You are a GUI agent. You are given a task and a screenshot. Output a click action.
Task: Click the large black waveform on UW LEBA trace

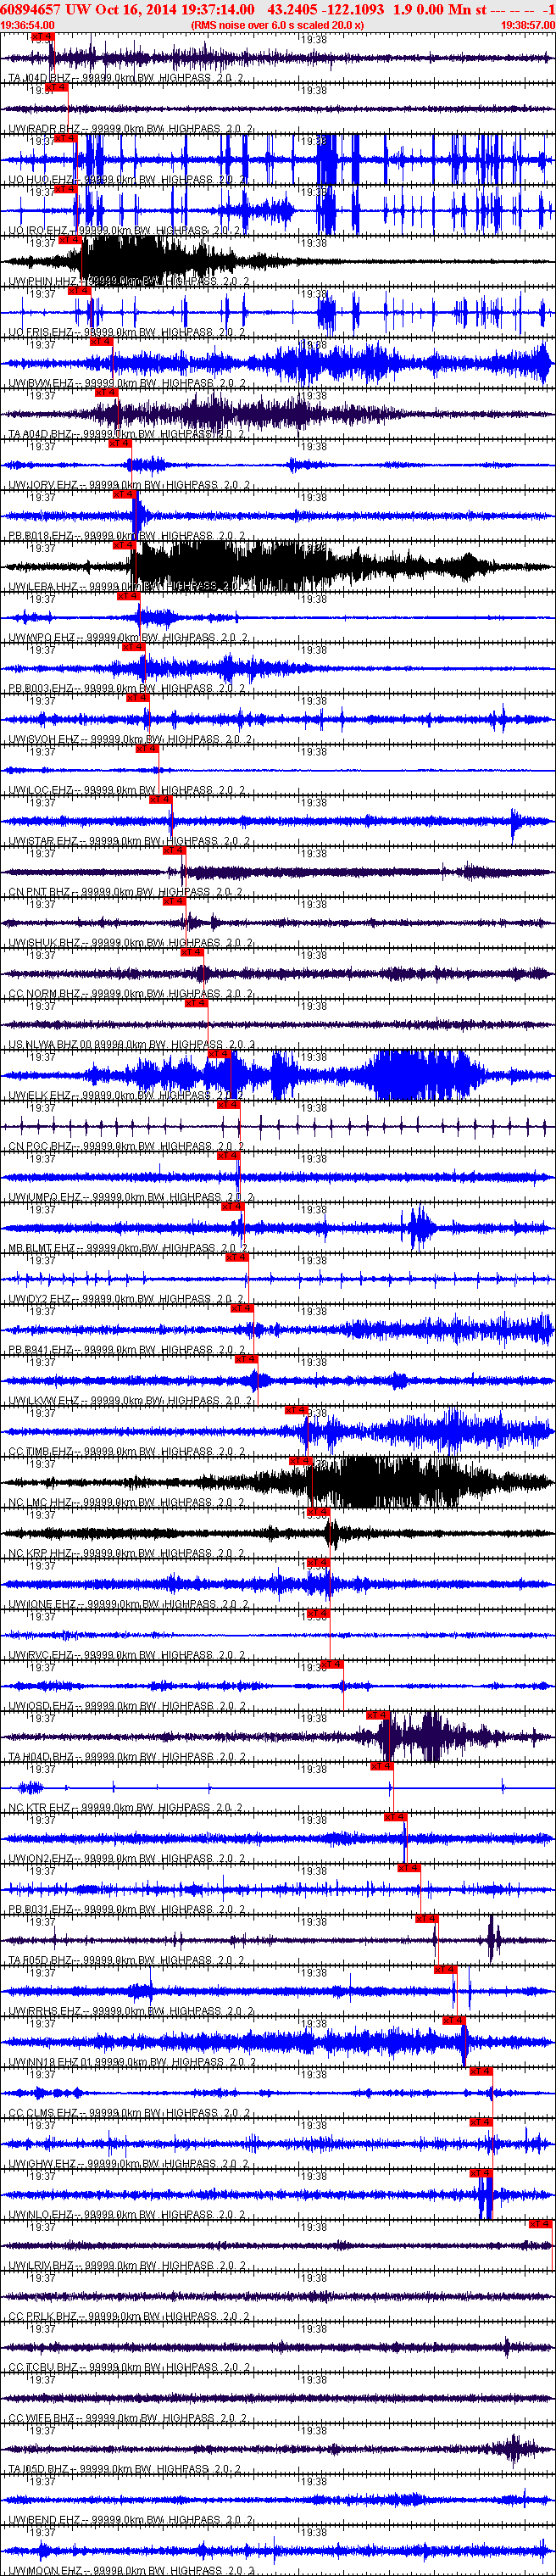[x=300, y=566]
